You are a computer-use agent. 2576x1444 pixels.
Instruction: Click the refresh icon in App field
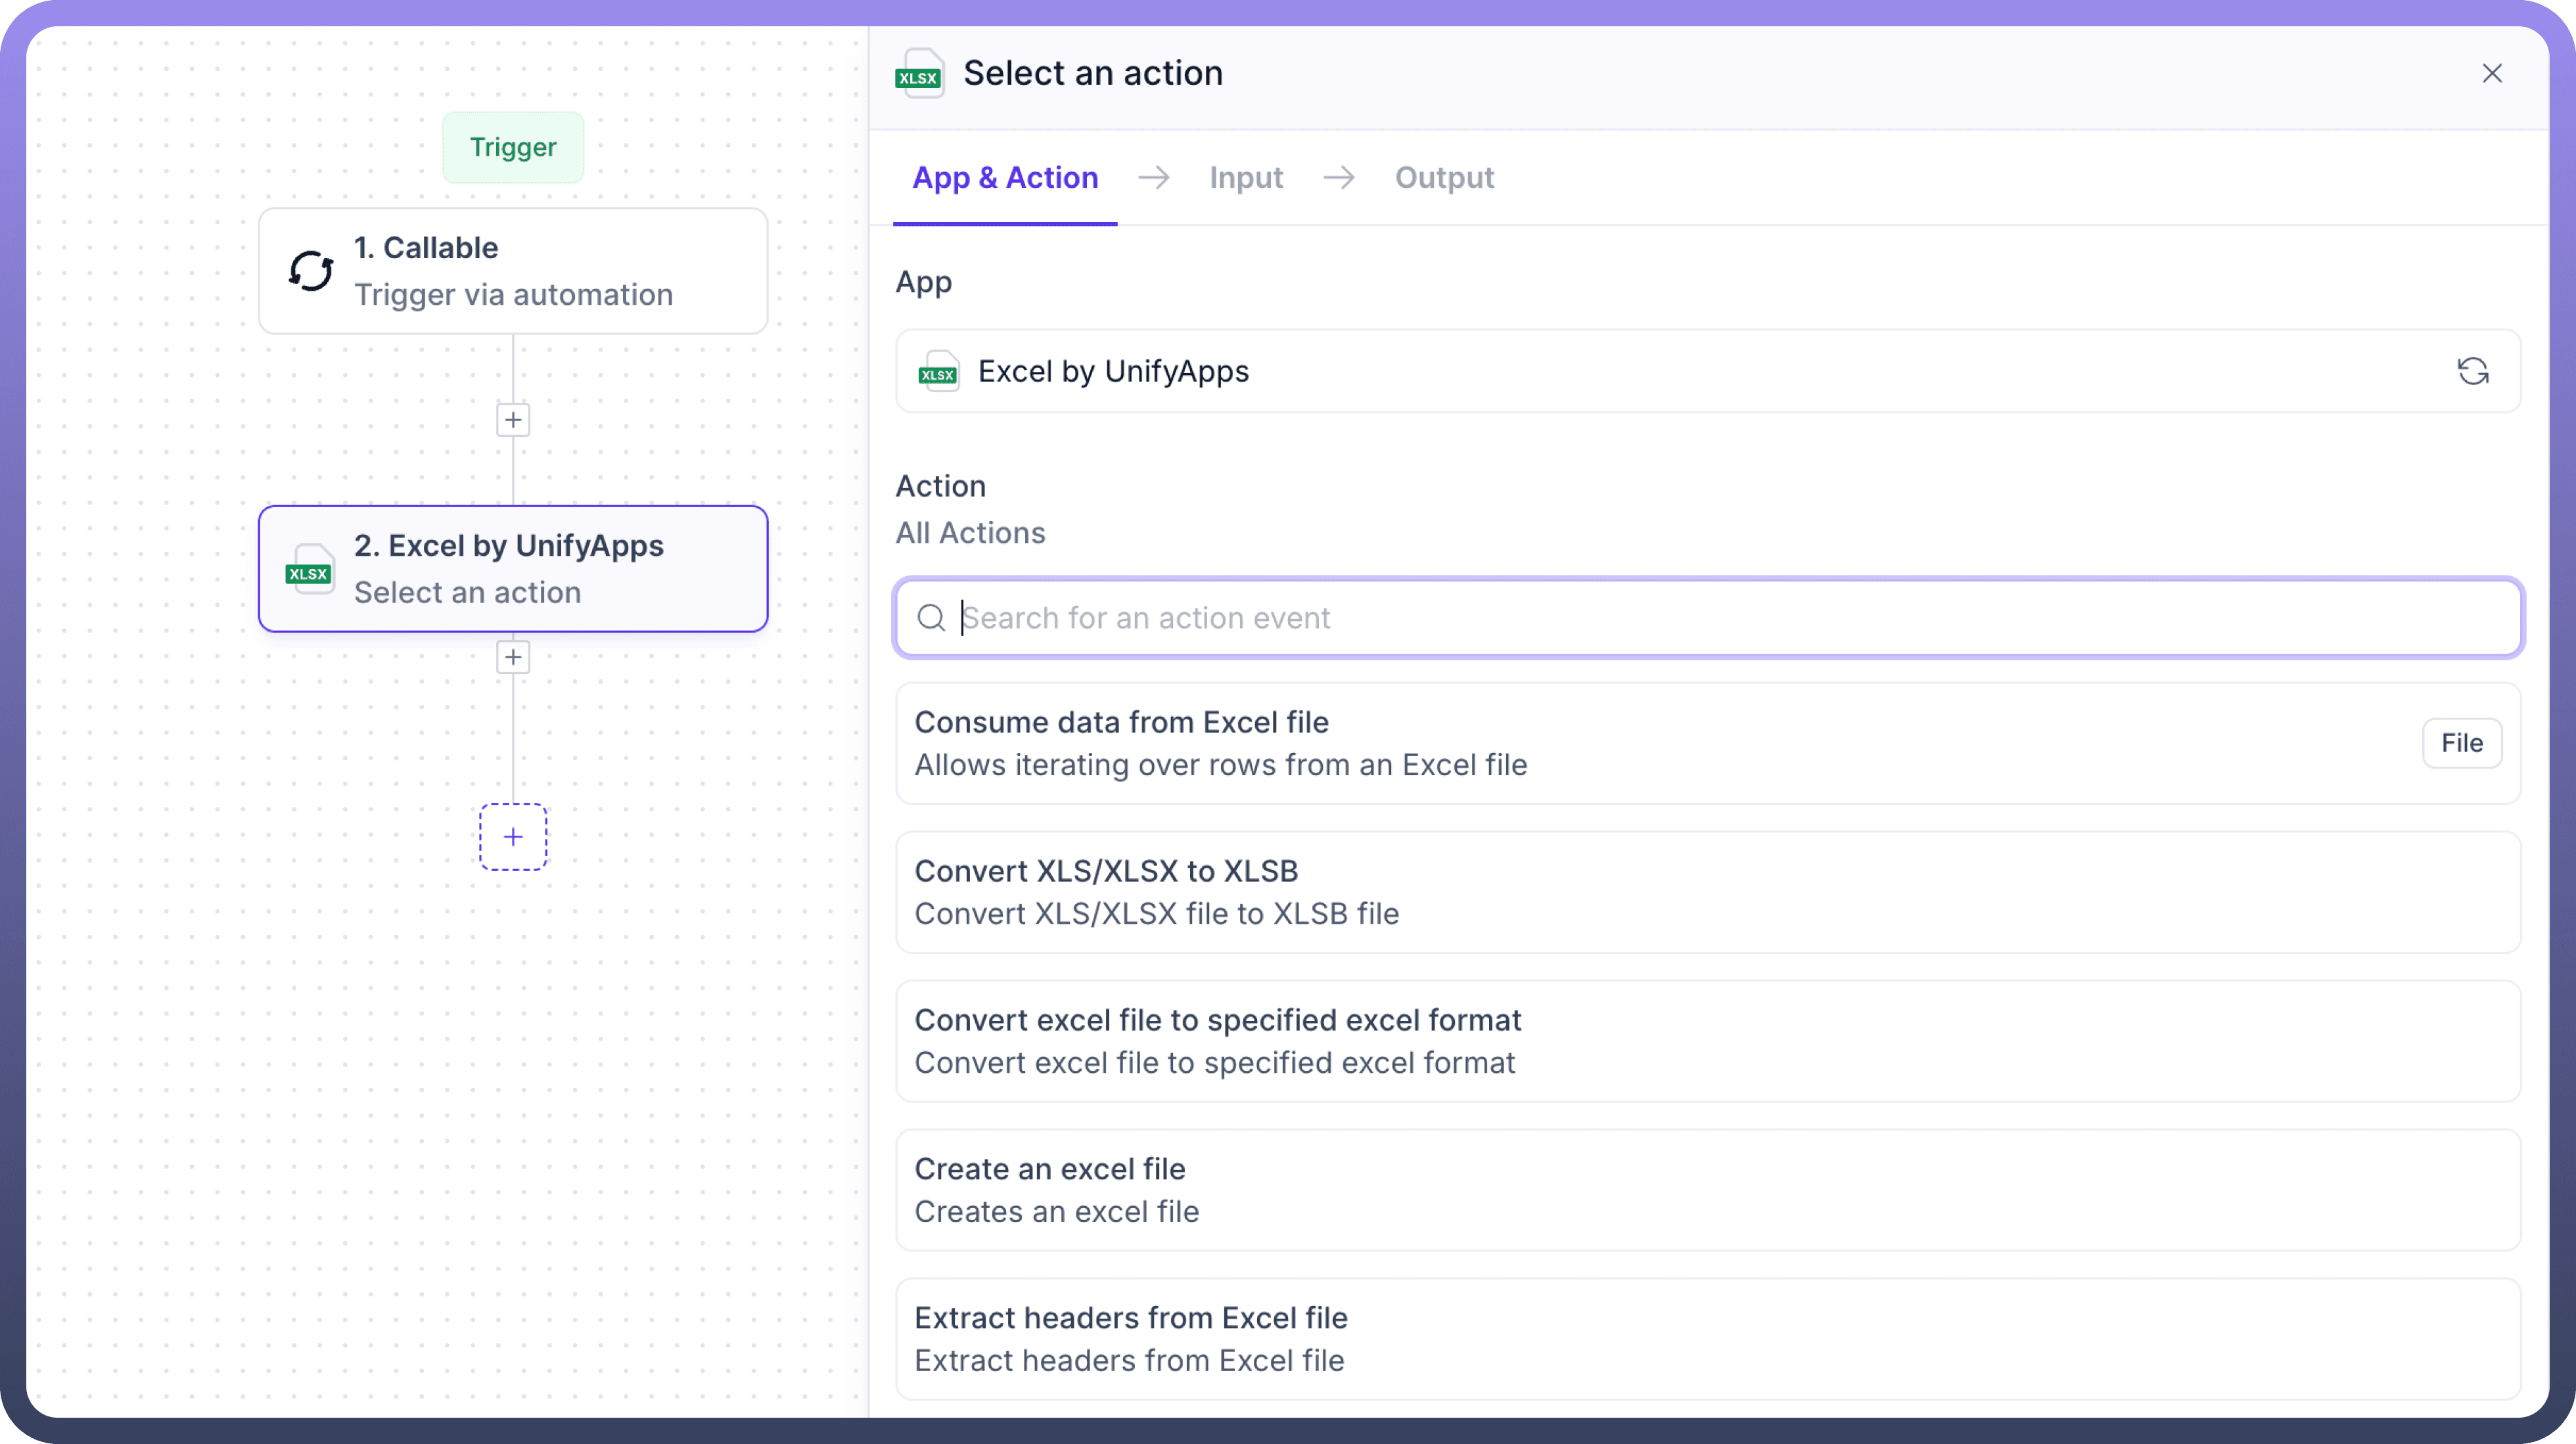point(2472,371)
